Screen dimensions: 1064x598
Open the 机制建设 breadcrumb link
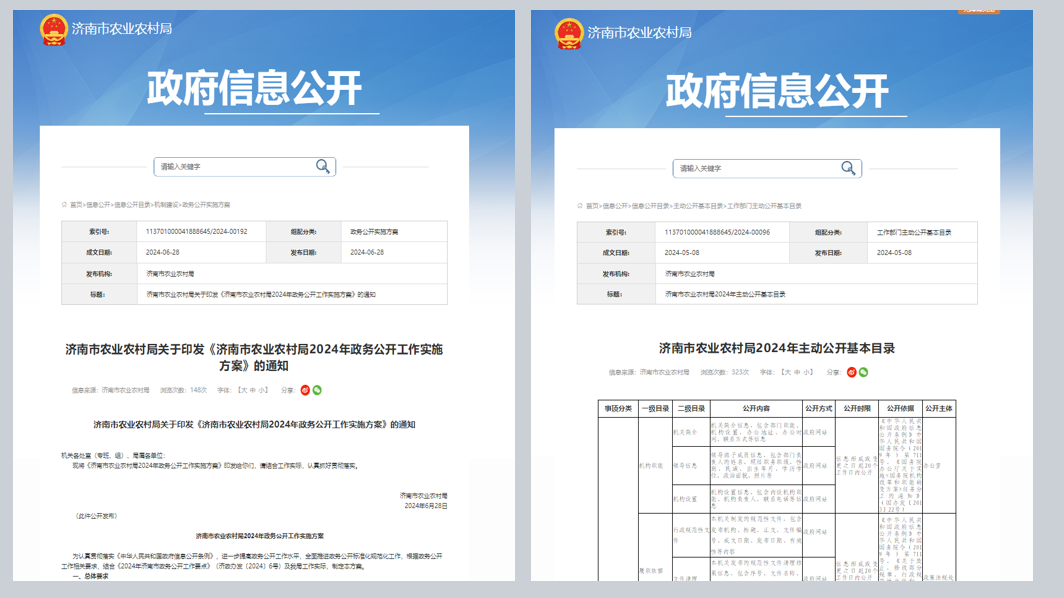(x=166, y=204)
